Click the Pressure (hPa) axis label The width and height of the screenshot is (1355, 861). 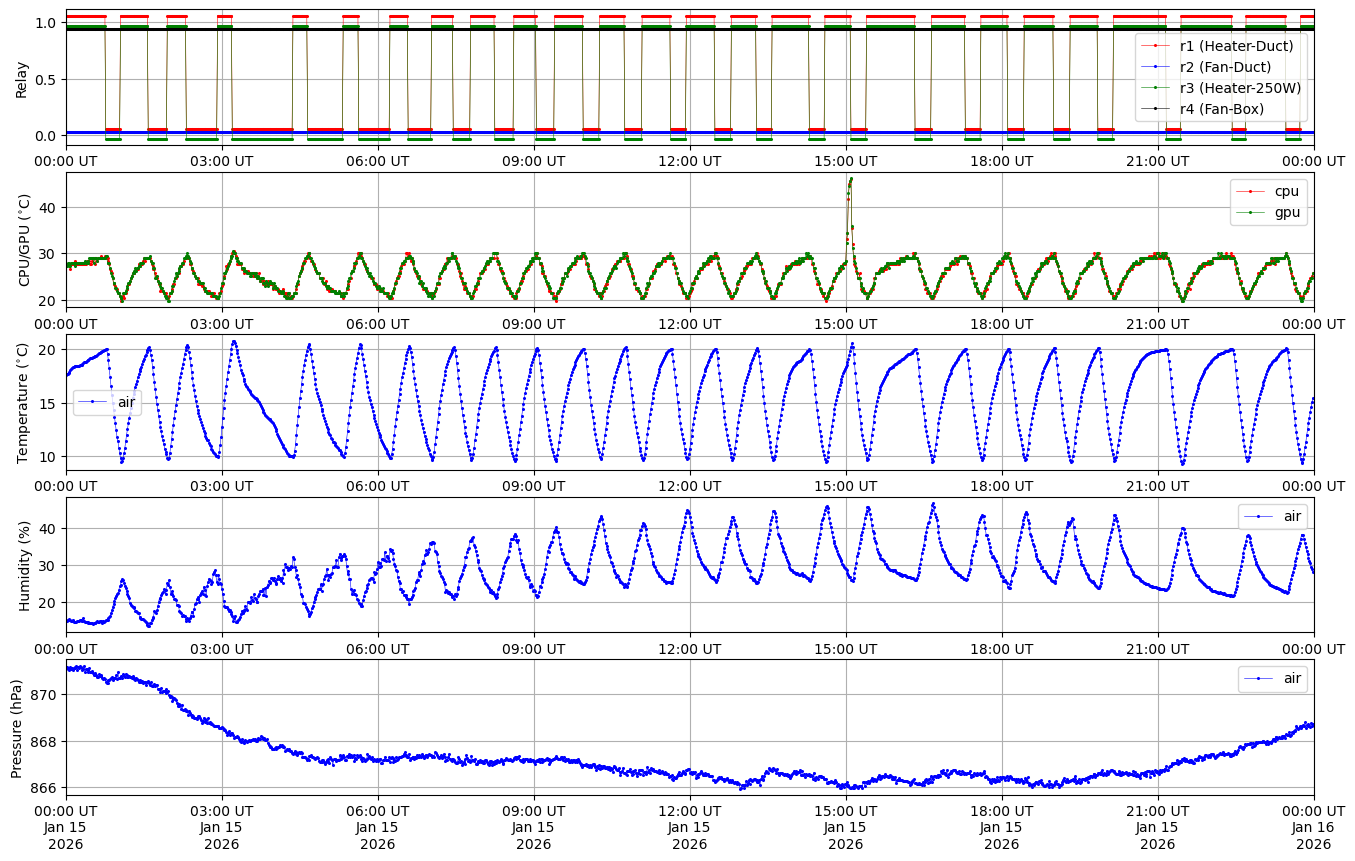pyautogui.click(x=17, y=727)
